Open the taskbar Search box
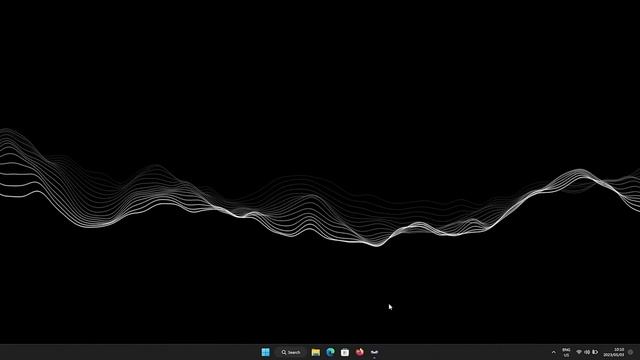Viewport: 640px width, 360px height. coord(290,352)
